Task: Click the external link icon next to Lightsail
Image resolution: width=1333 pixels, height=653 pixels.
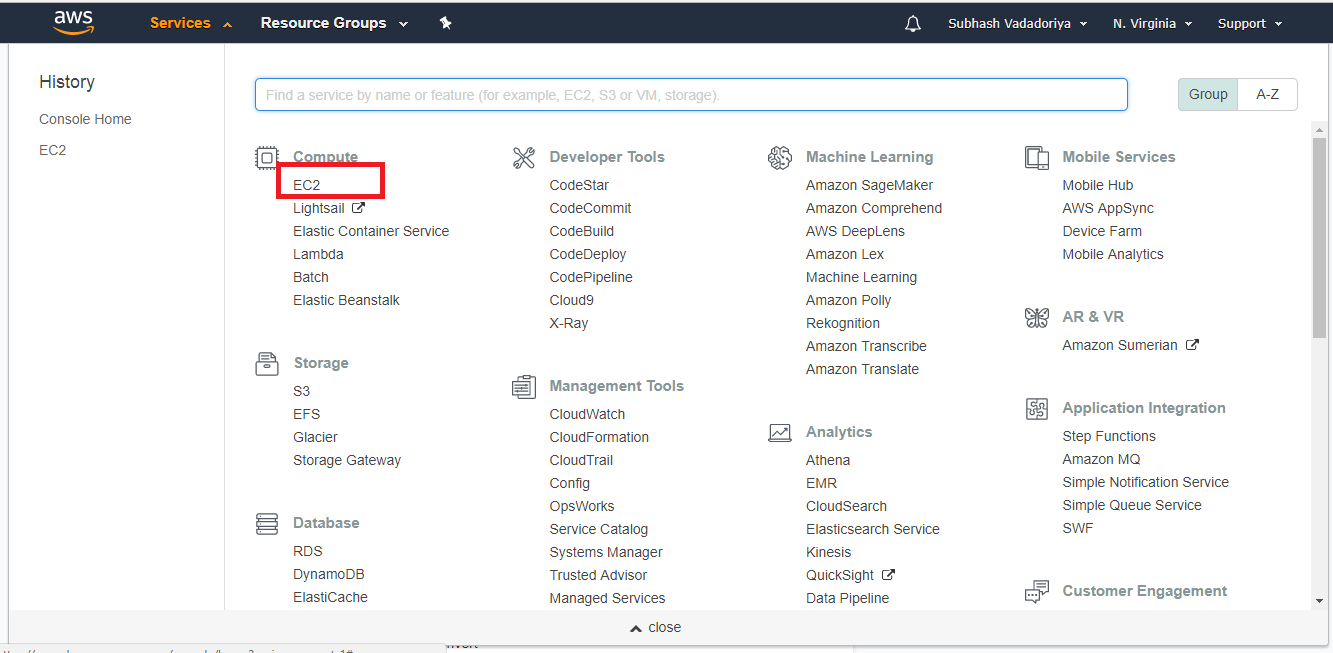Action: pos(358,208)
